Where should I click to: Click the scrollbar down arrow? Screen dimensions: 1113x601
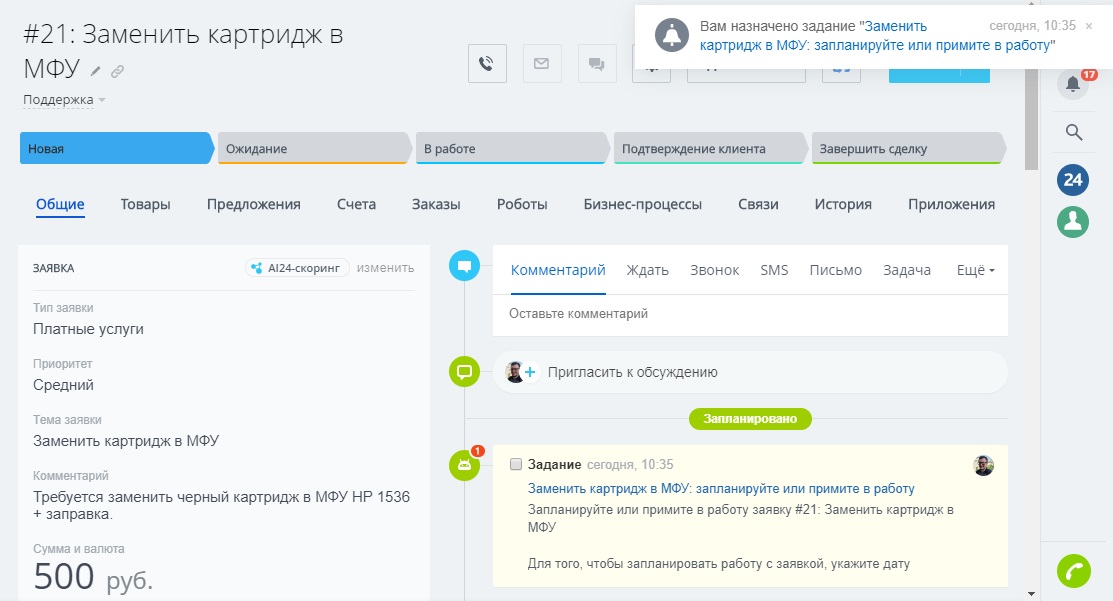[1031, 594]
